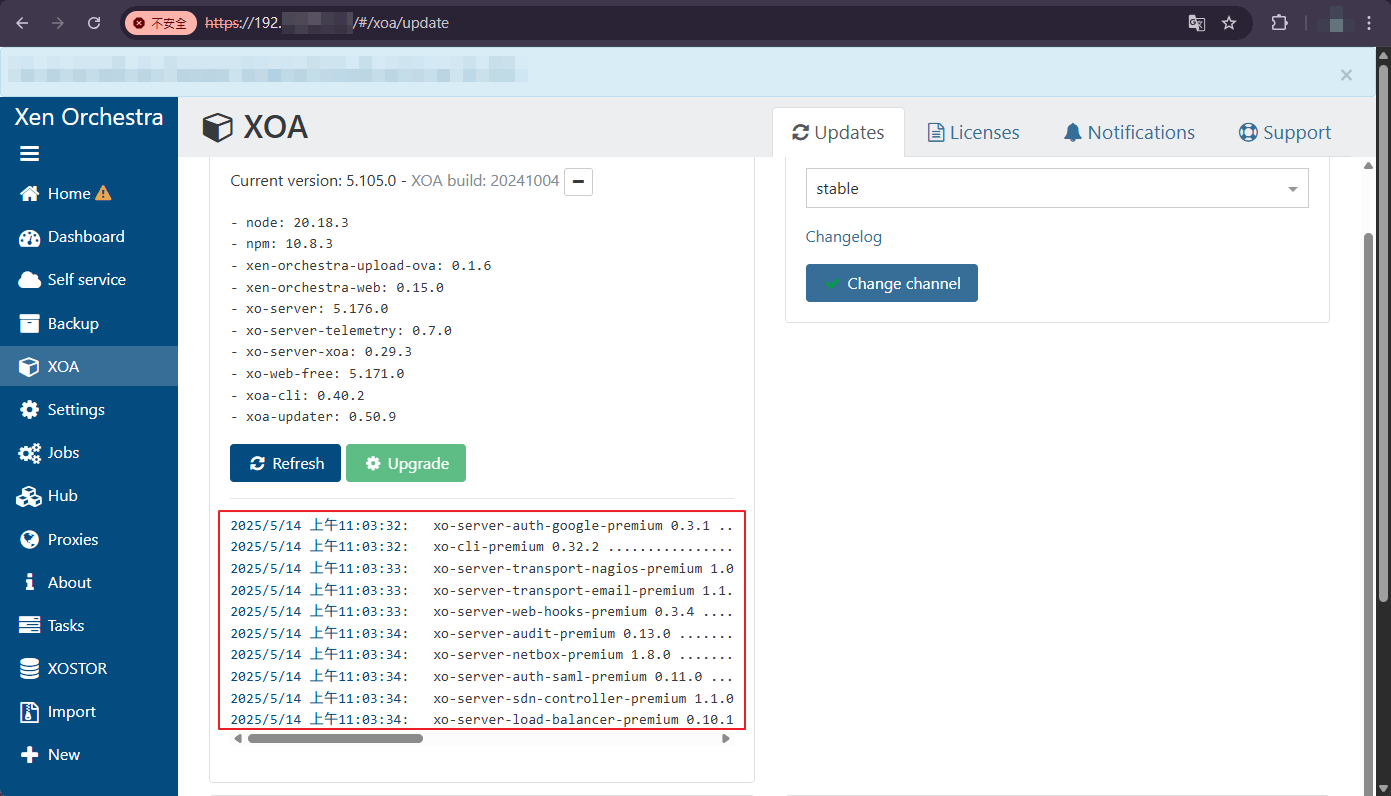Open the About page

[x=56, y=583]
